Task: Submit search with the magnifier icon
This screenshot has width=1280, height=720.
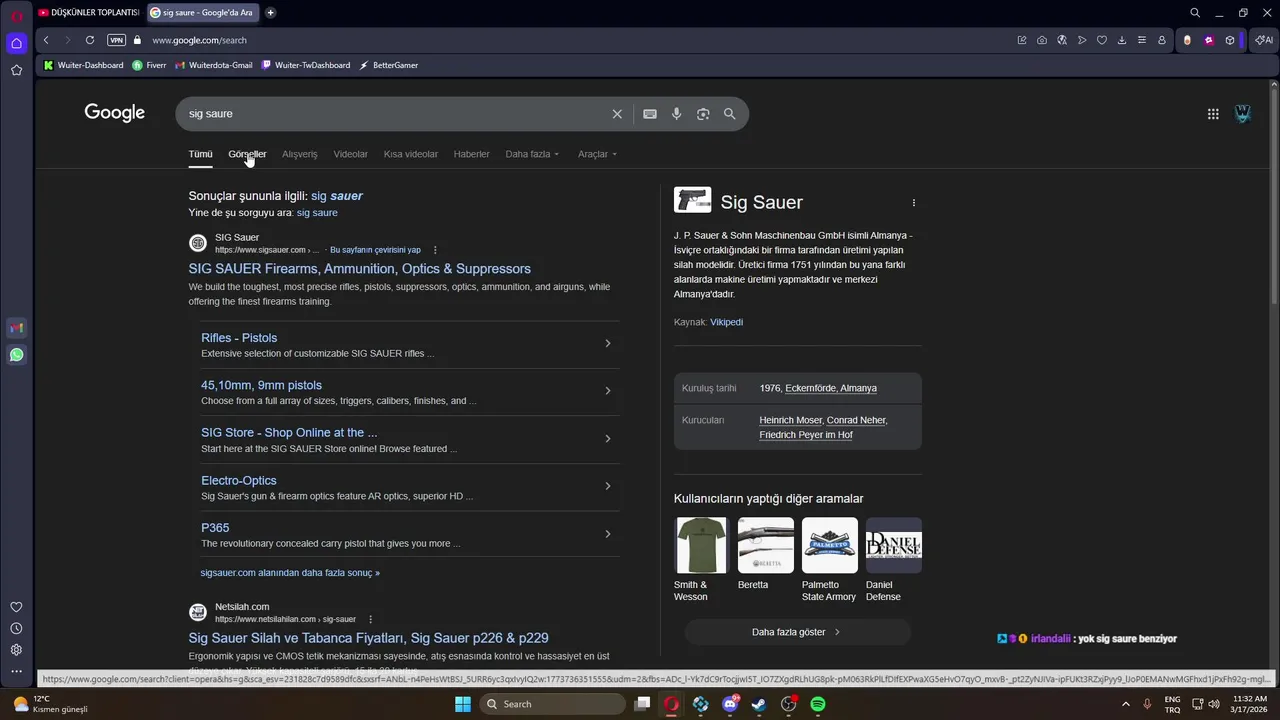Action: [x=730, y=114]
